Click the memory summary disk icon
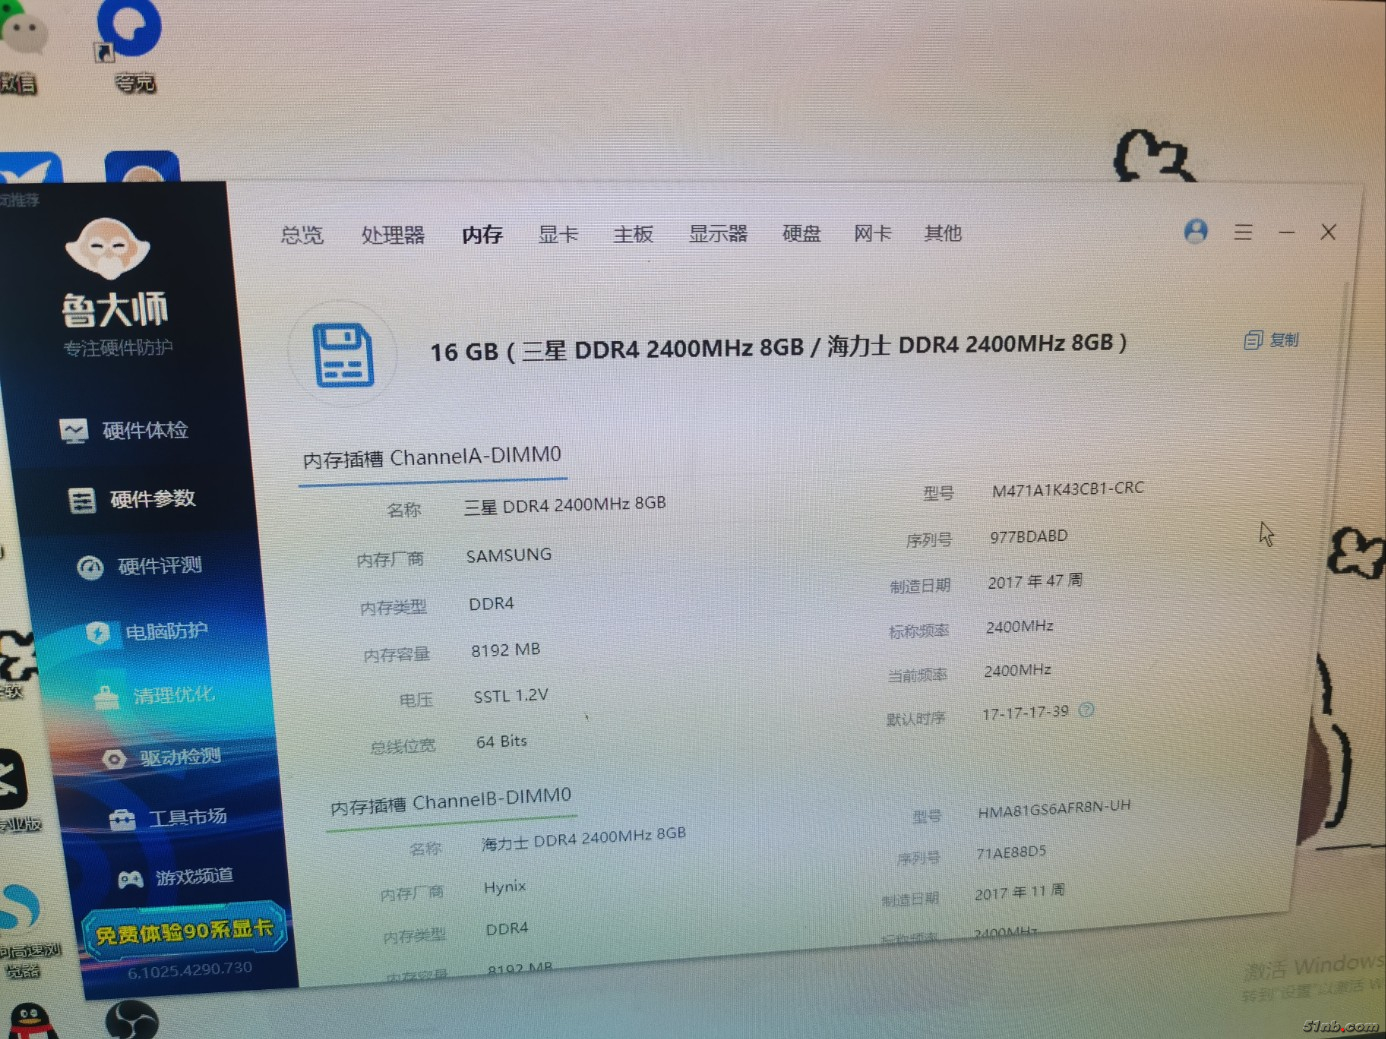Image resolution: width=1386 pixels, height=1039 pixels. pos(343,354)
